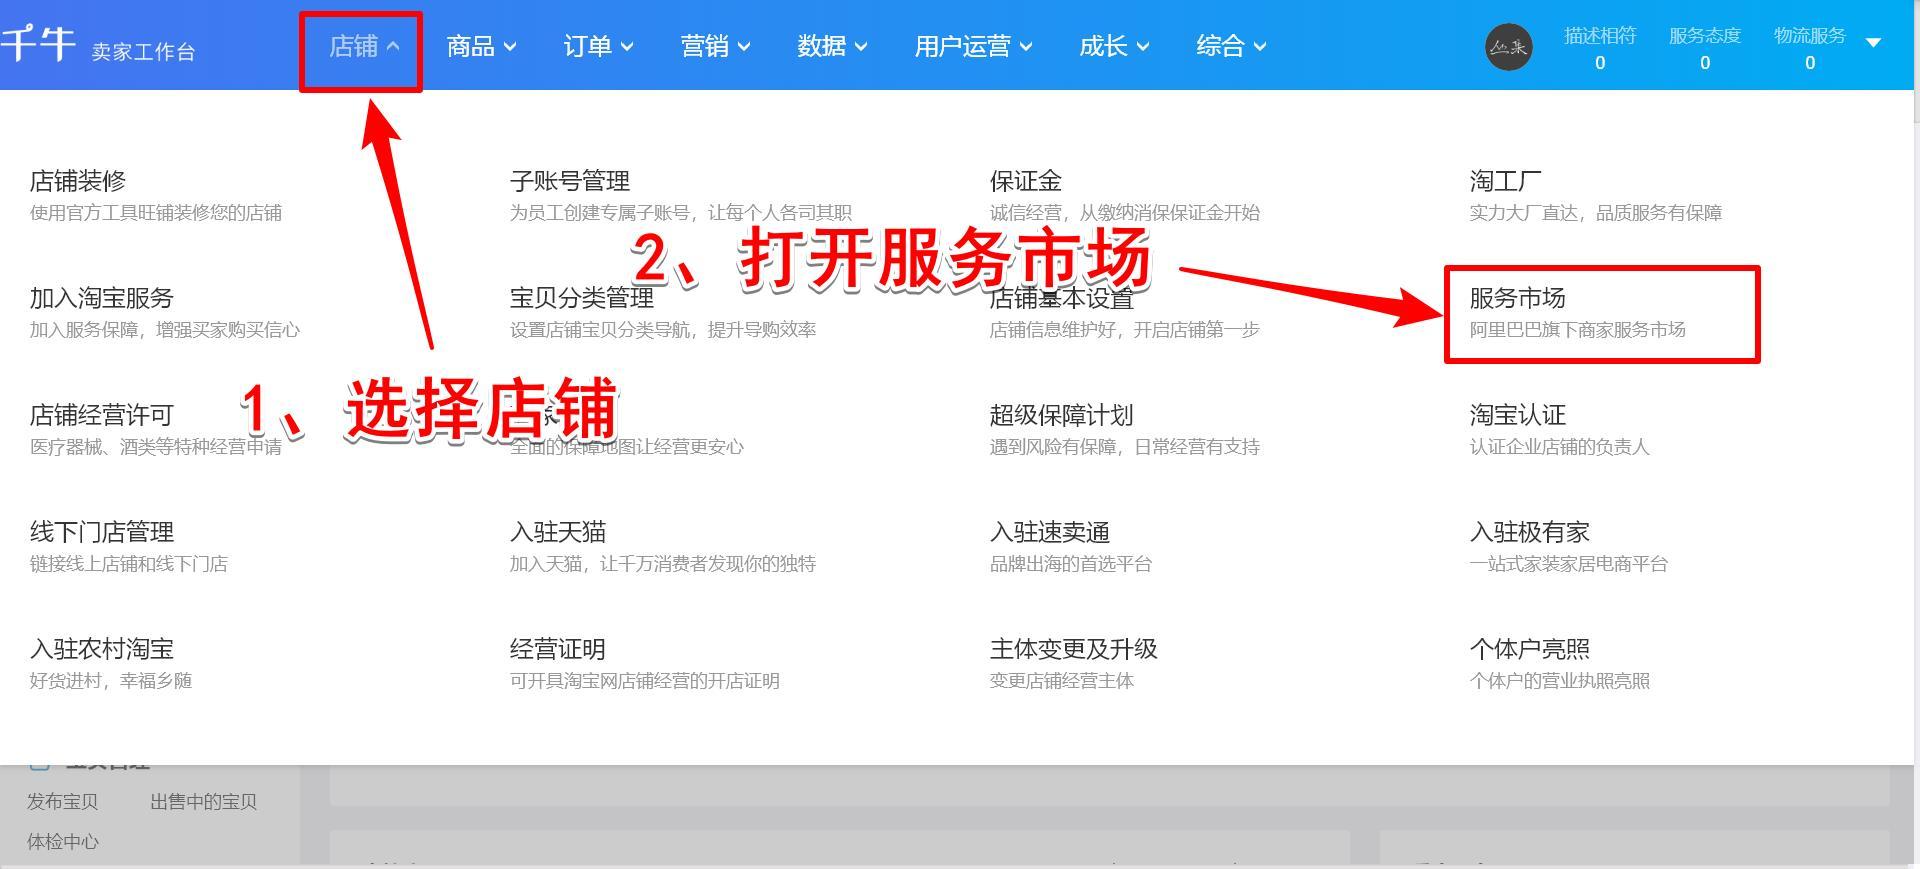Click 发布宝贝 in the sidebar

click(62, 801)
